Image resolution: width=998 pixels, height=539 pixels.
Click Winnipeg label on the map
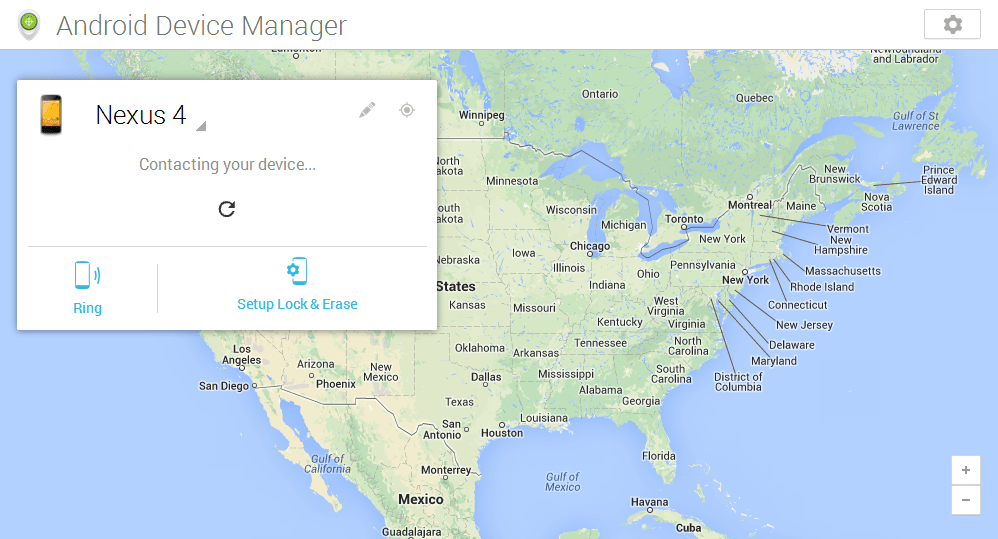click(482, 115)
